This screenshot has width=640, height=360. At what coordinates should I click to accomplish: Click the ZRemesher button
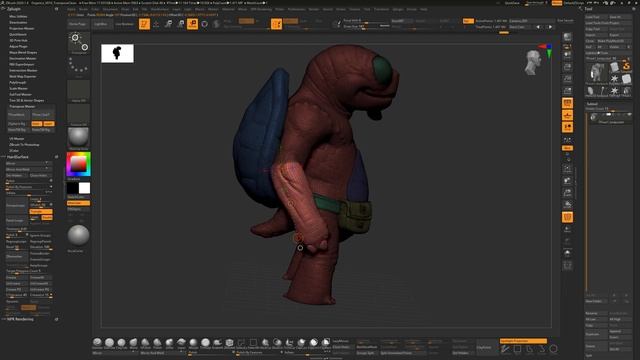(17, 256)
